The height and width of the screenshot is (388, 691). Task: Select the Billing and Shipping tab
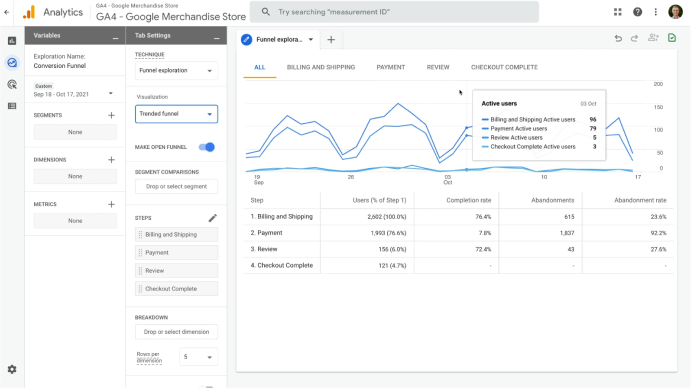[x=321, y=67]
